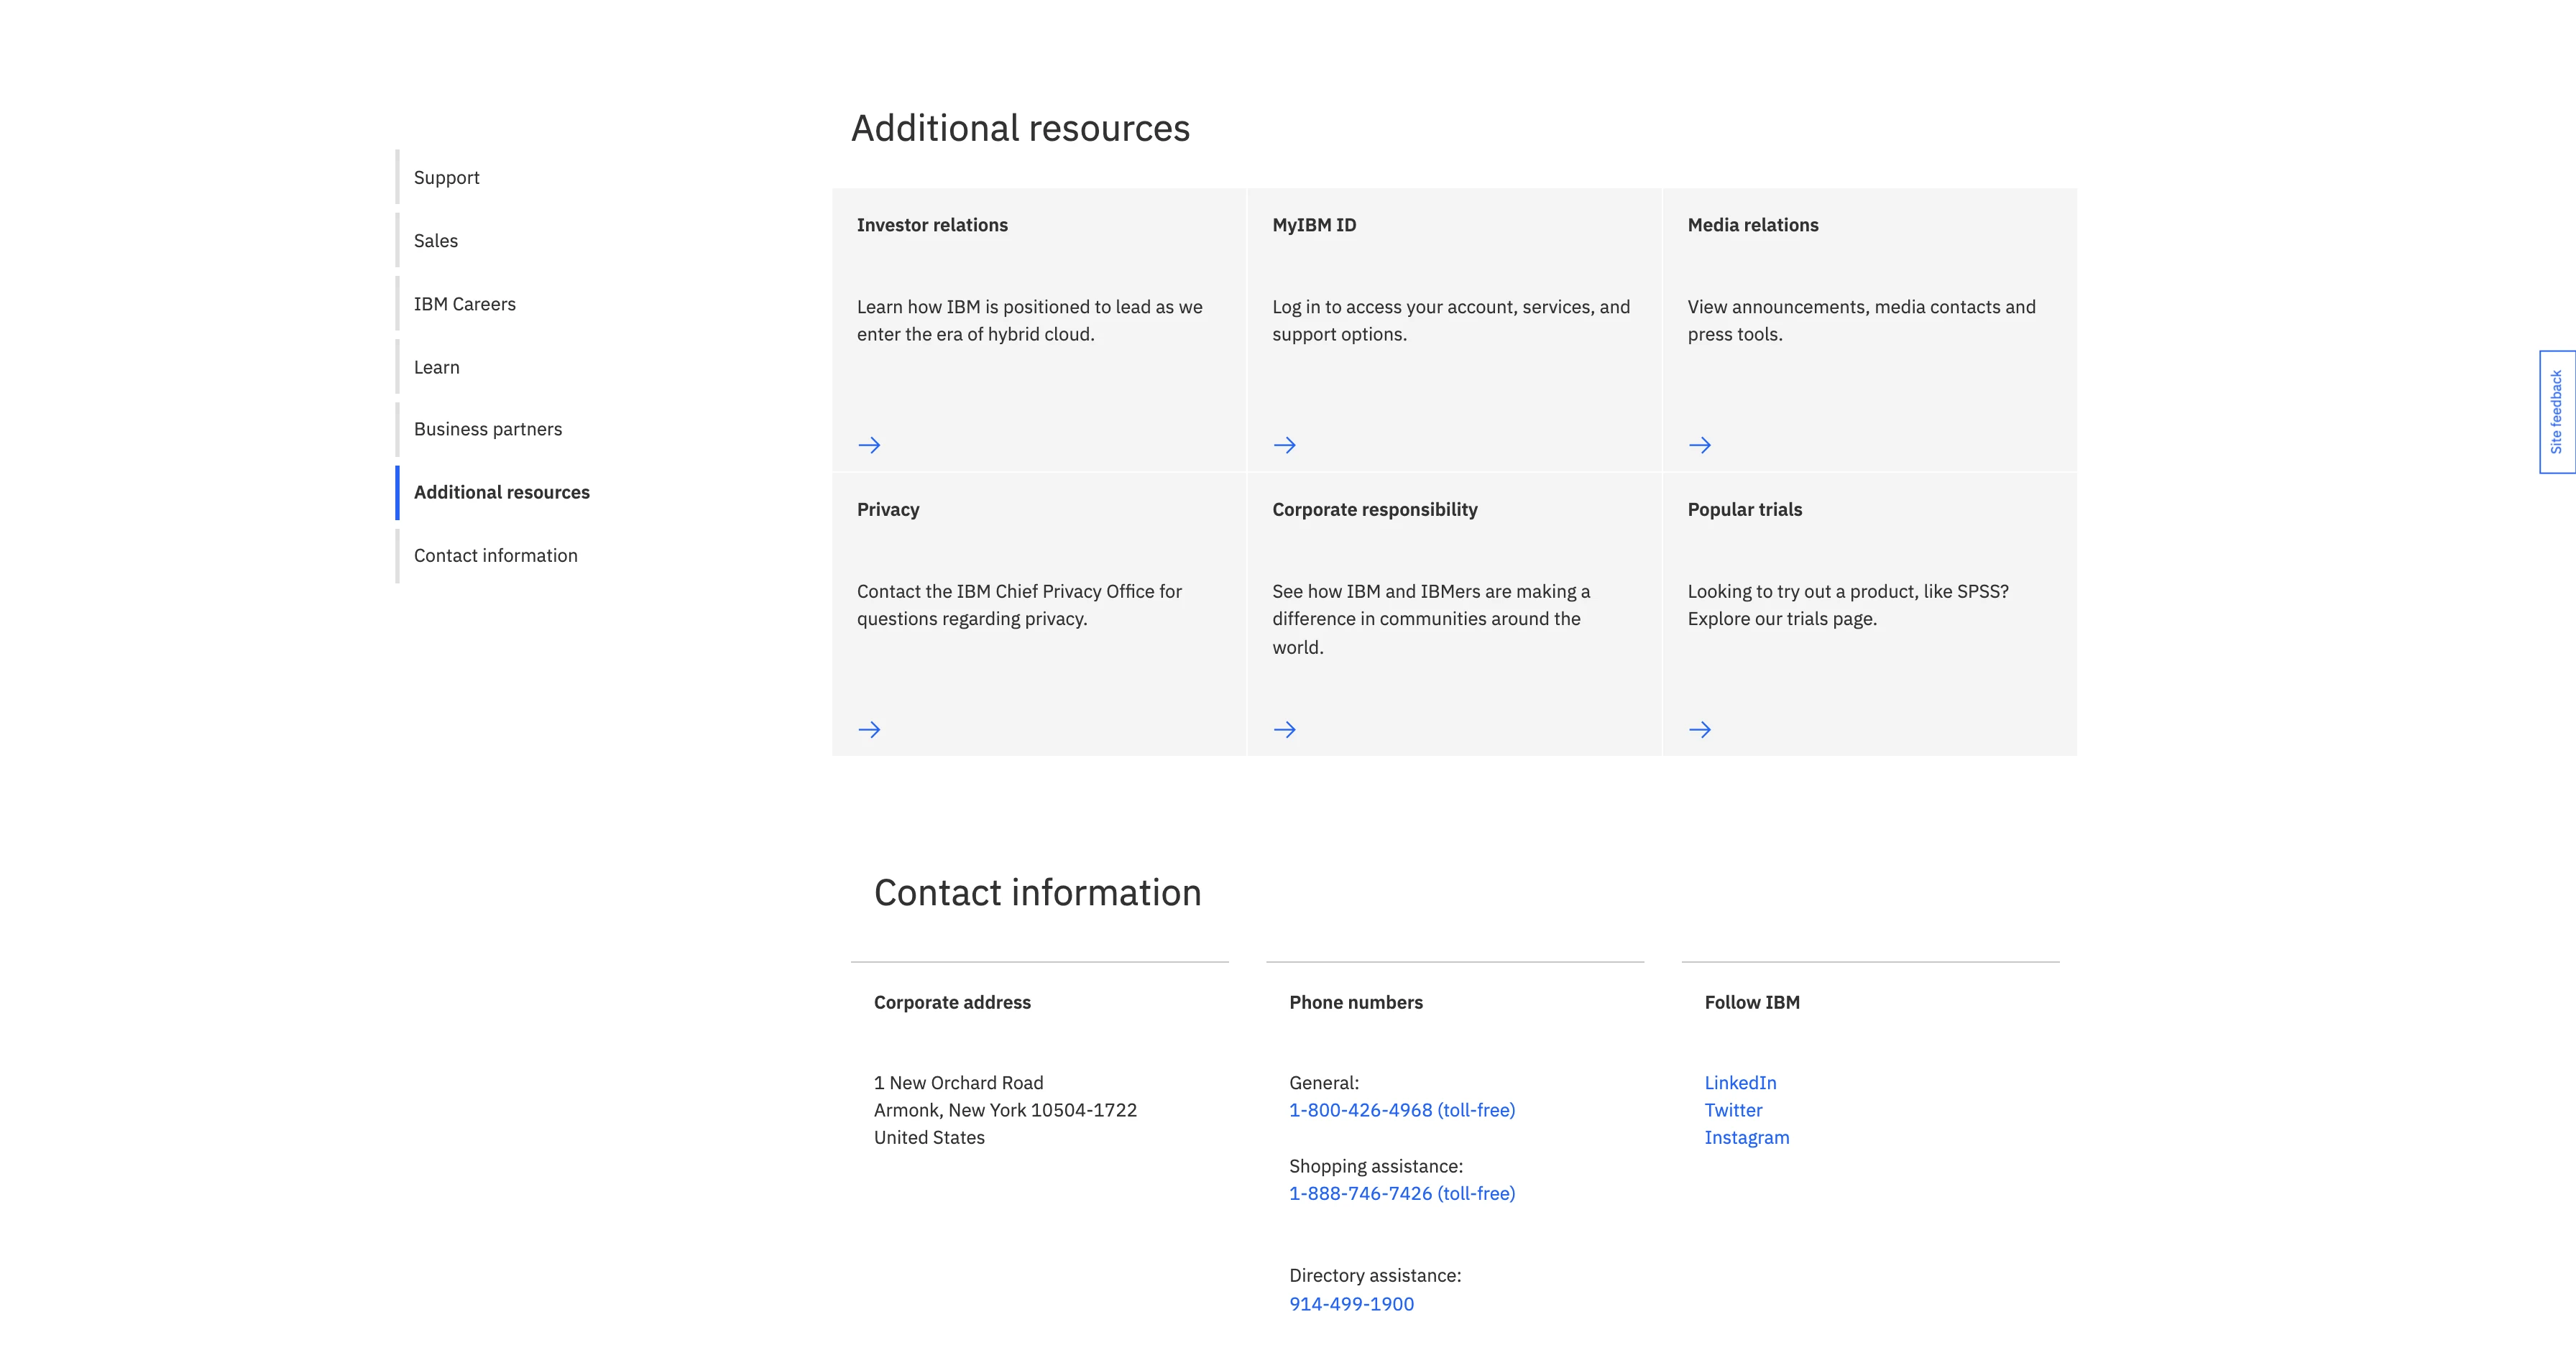Click the 'Directory assistance:' label
This screenshot has height=1368, width=2576.
(1375, 1275)
